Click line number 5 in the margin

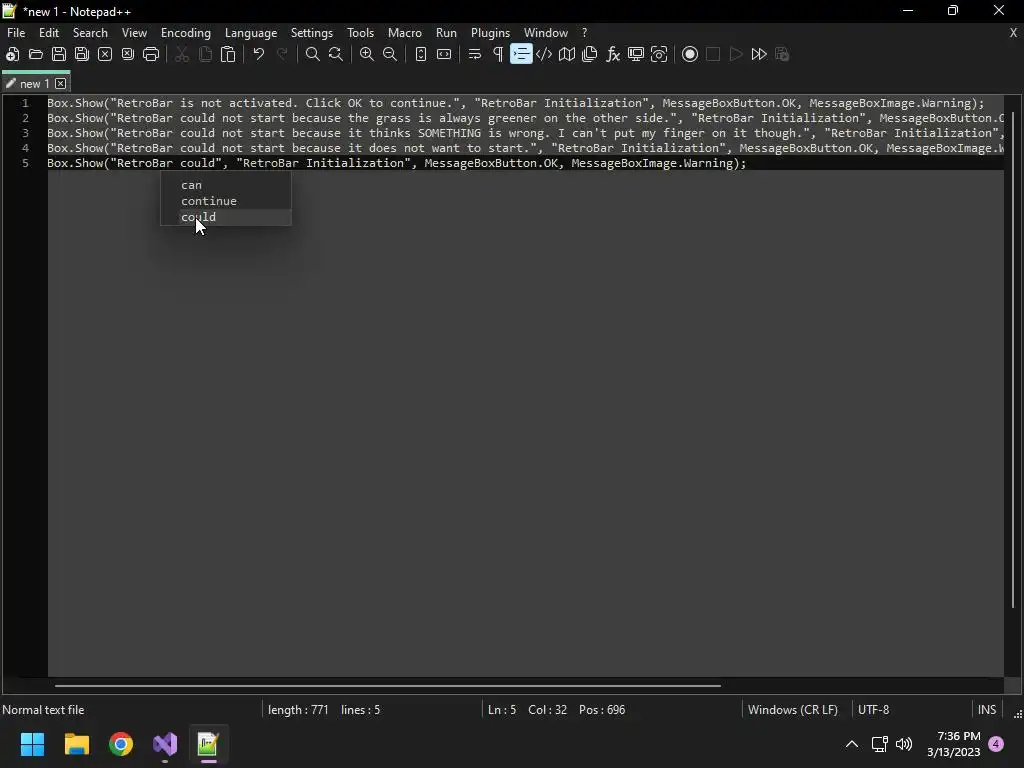coord(25,163)
